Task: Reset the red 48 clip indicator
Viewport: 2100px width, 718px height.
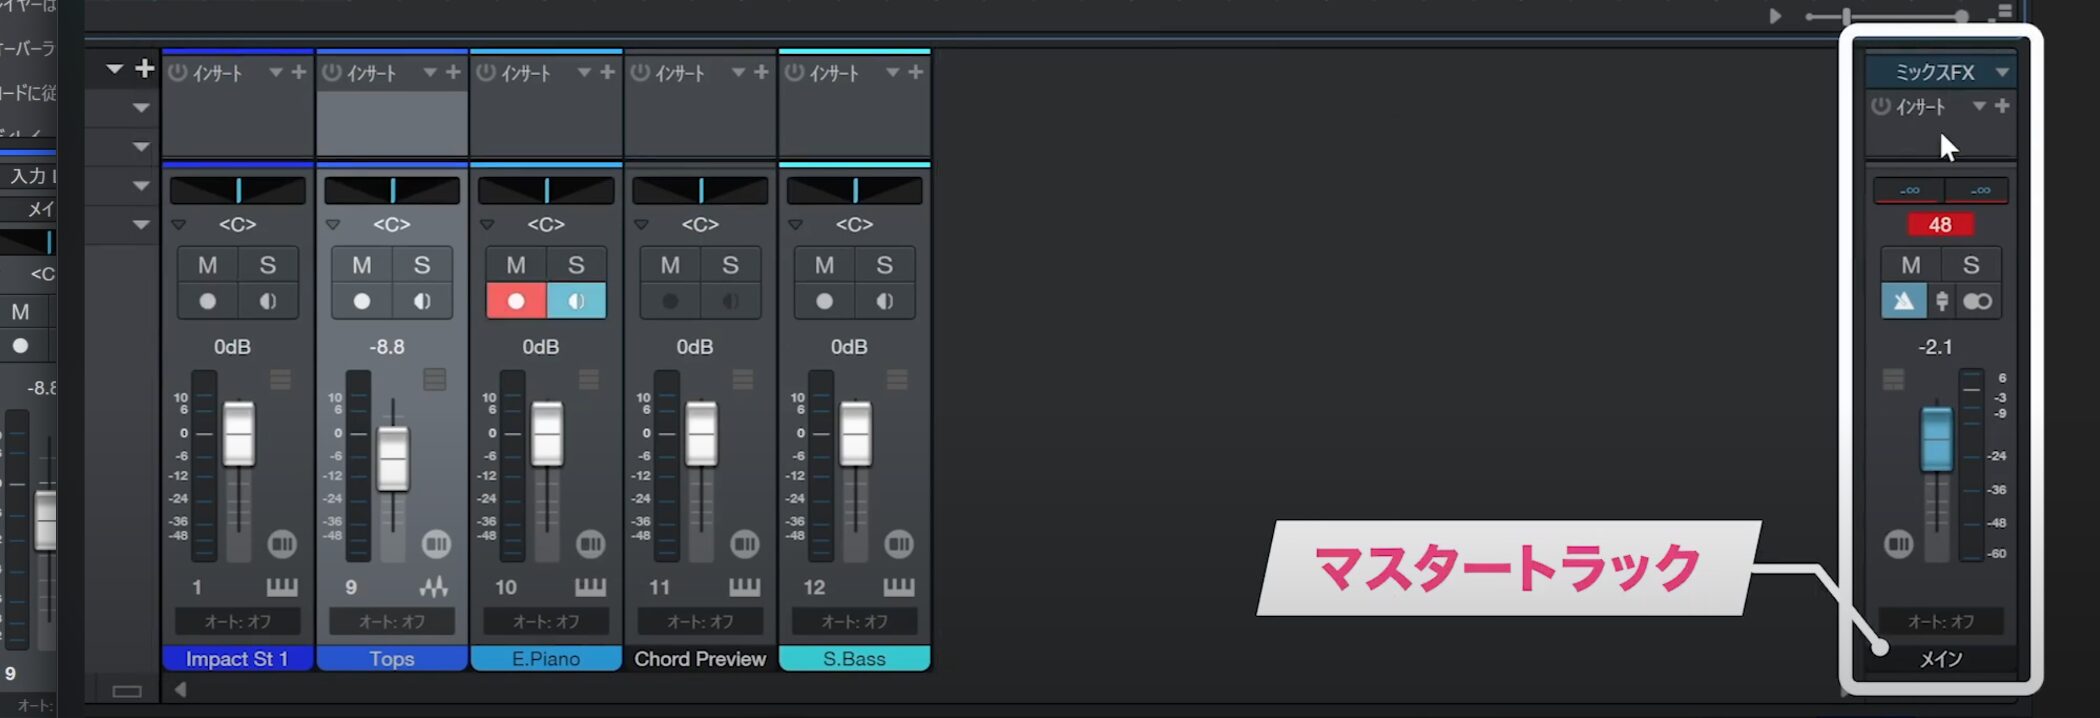Action: (1939, 225)
